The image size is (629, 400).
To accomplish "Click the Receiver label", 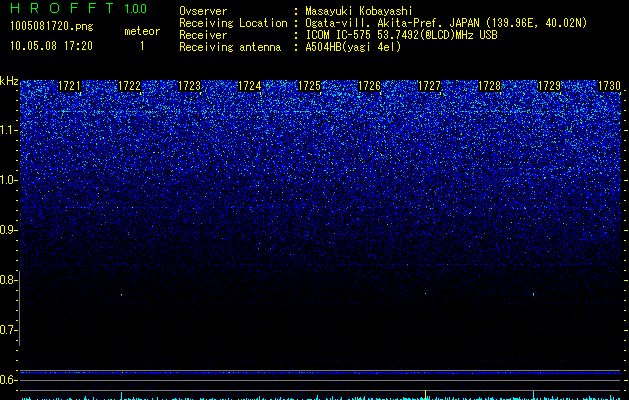I will pyautogui.click(x=203, y=35).
